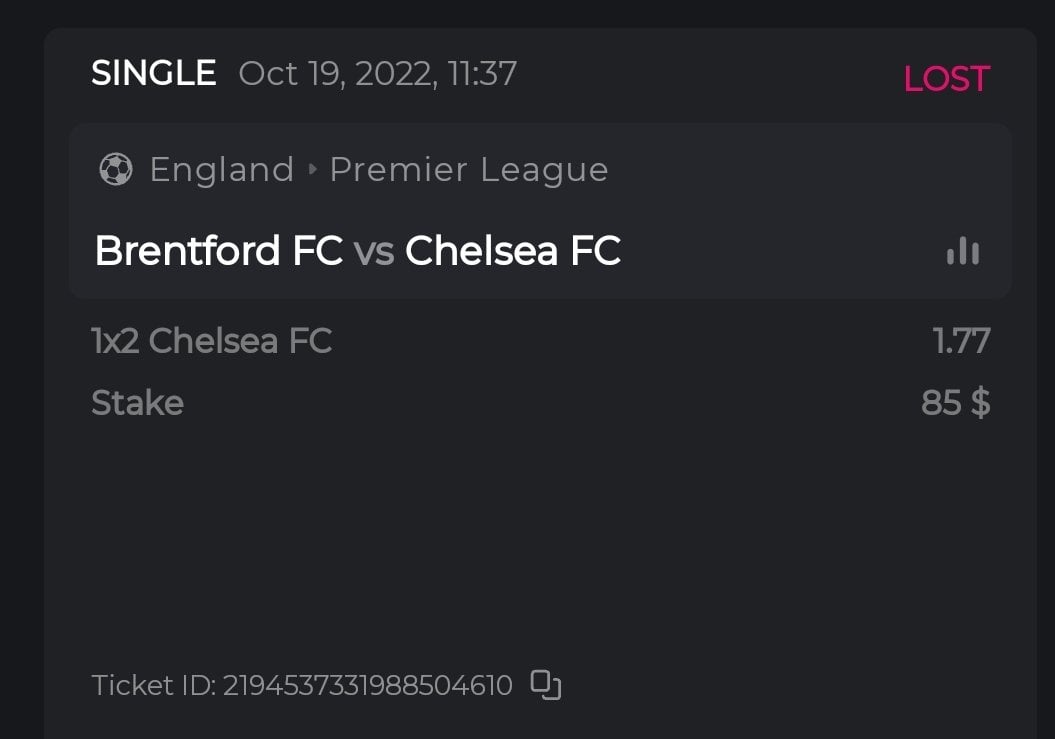Click the 'Ticket ID:' label text
Viewport: 1055px width, 739px height.
tap(153, 686)
